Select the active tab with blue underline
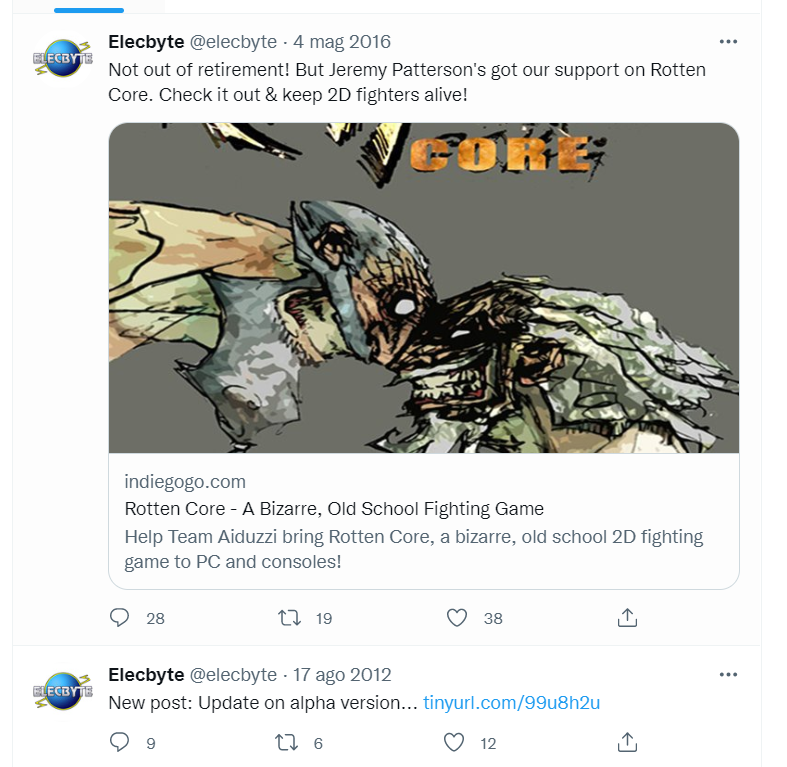The image size is (787, 767). pyautogui.click(x=89, y=6)
